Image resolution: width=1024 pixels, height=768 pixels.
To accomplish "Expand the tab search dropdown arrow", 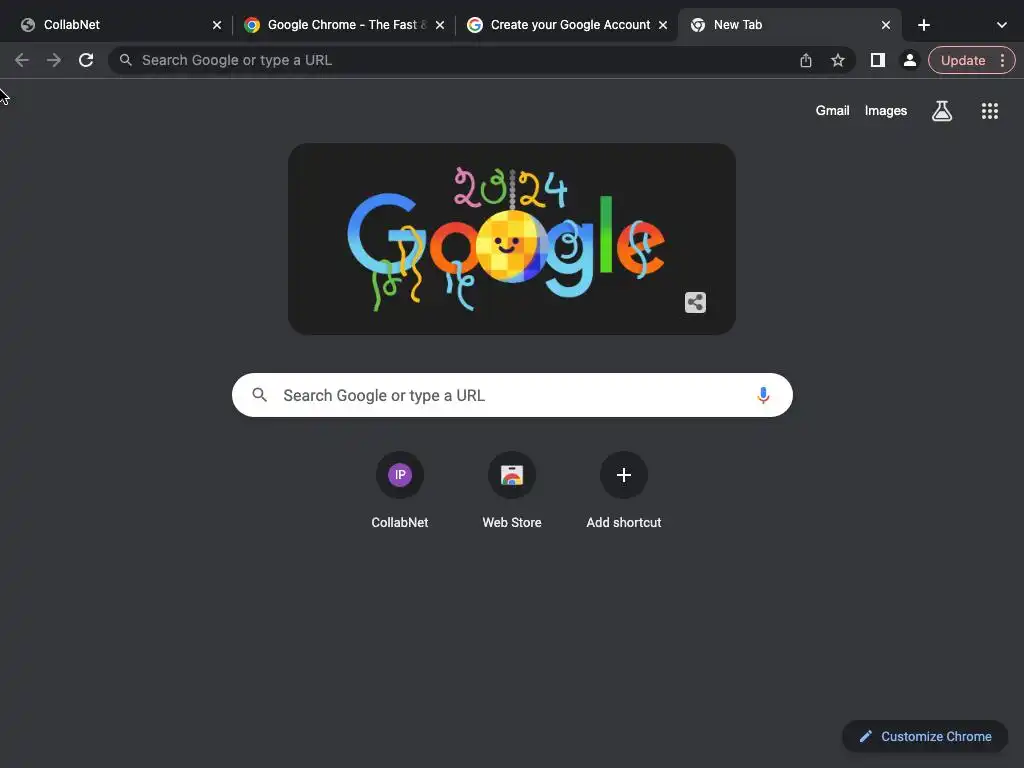I will pos(1002,25).
